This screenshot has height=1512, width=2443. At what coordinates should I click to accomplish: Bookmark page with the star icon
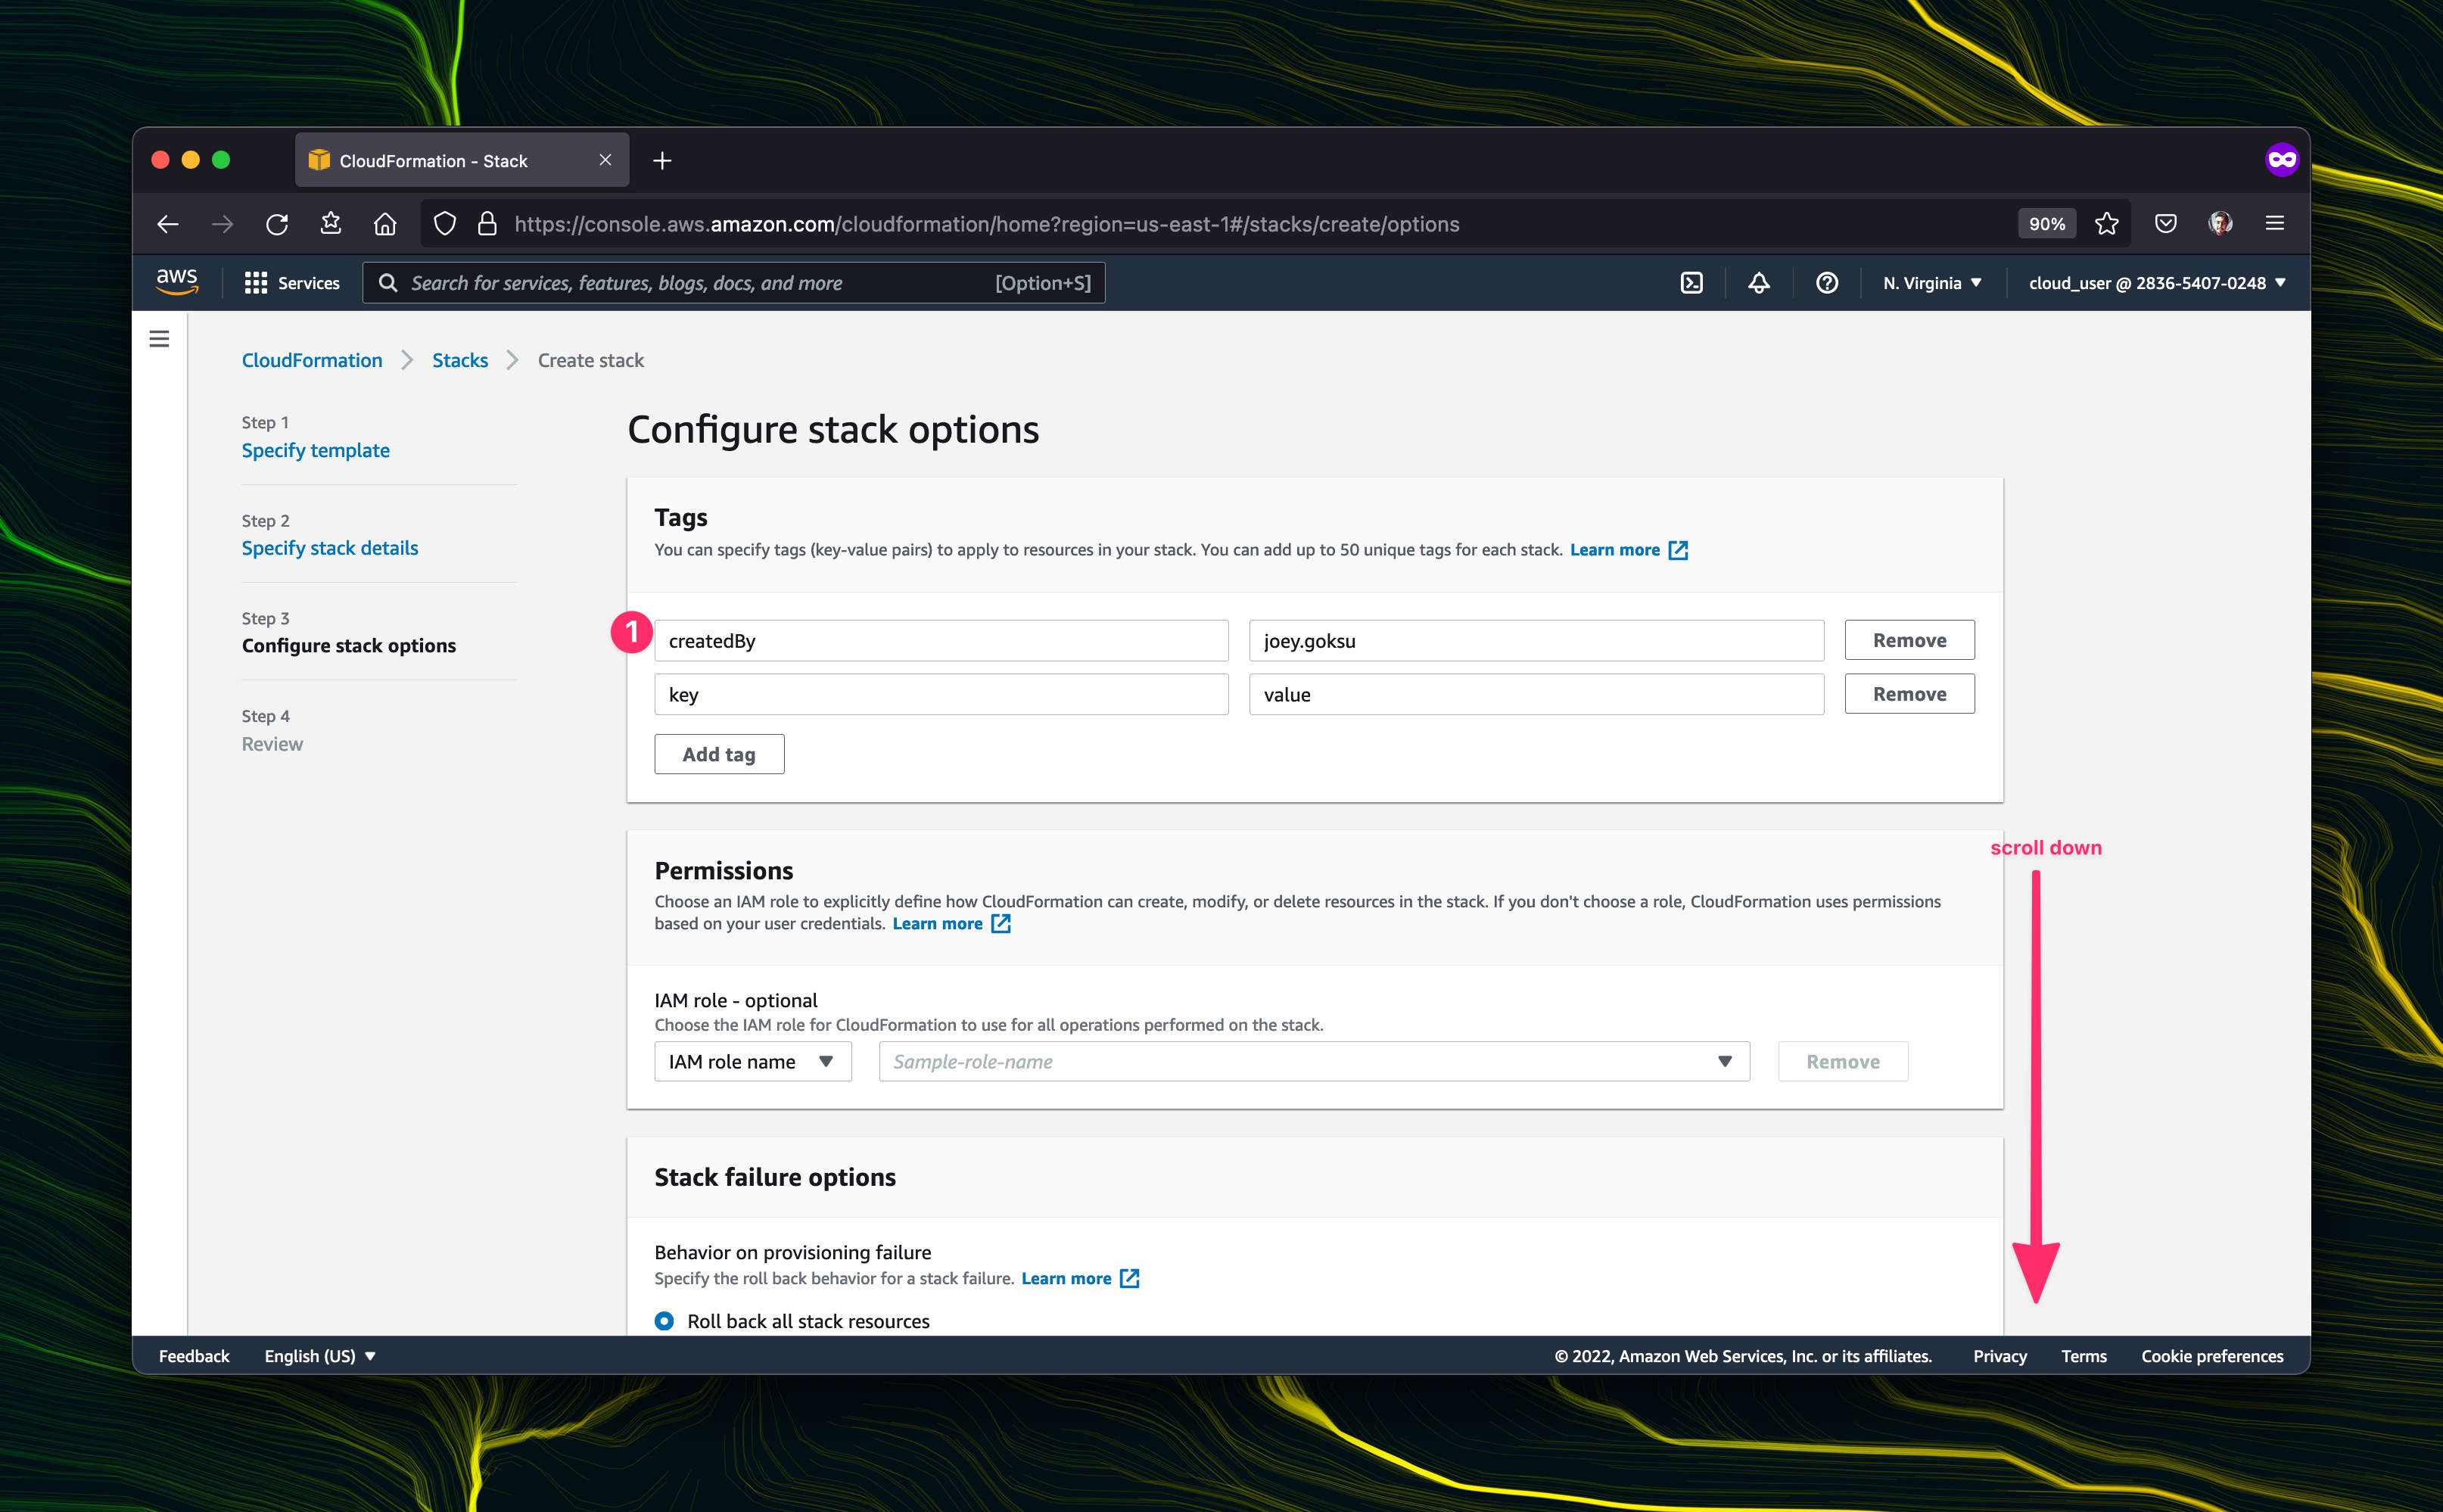click(2107, 224)
